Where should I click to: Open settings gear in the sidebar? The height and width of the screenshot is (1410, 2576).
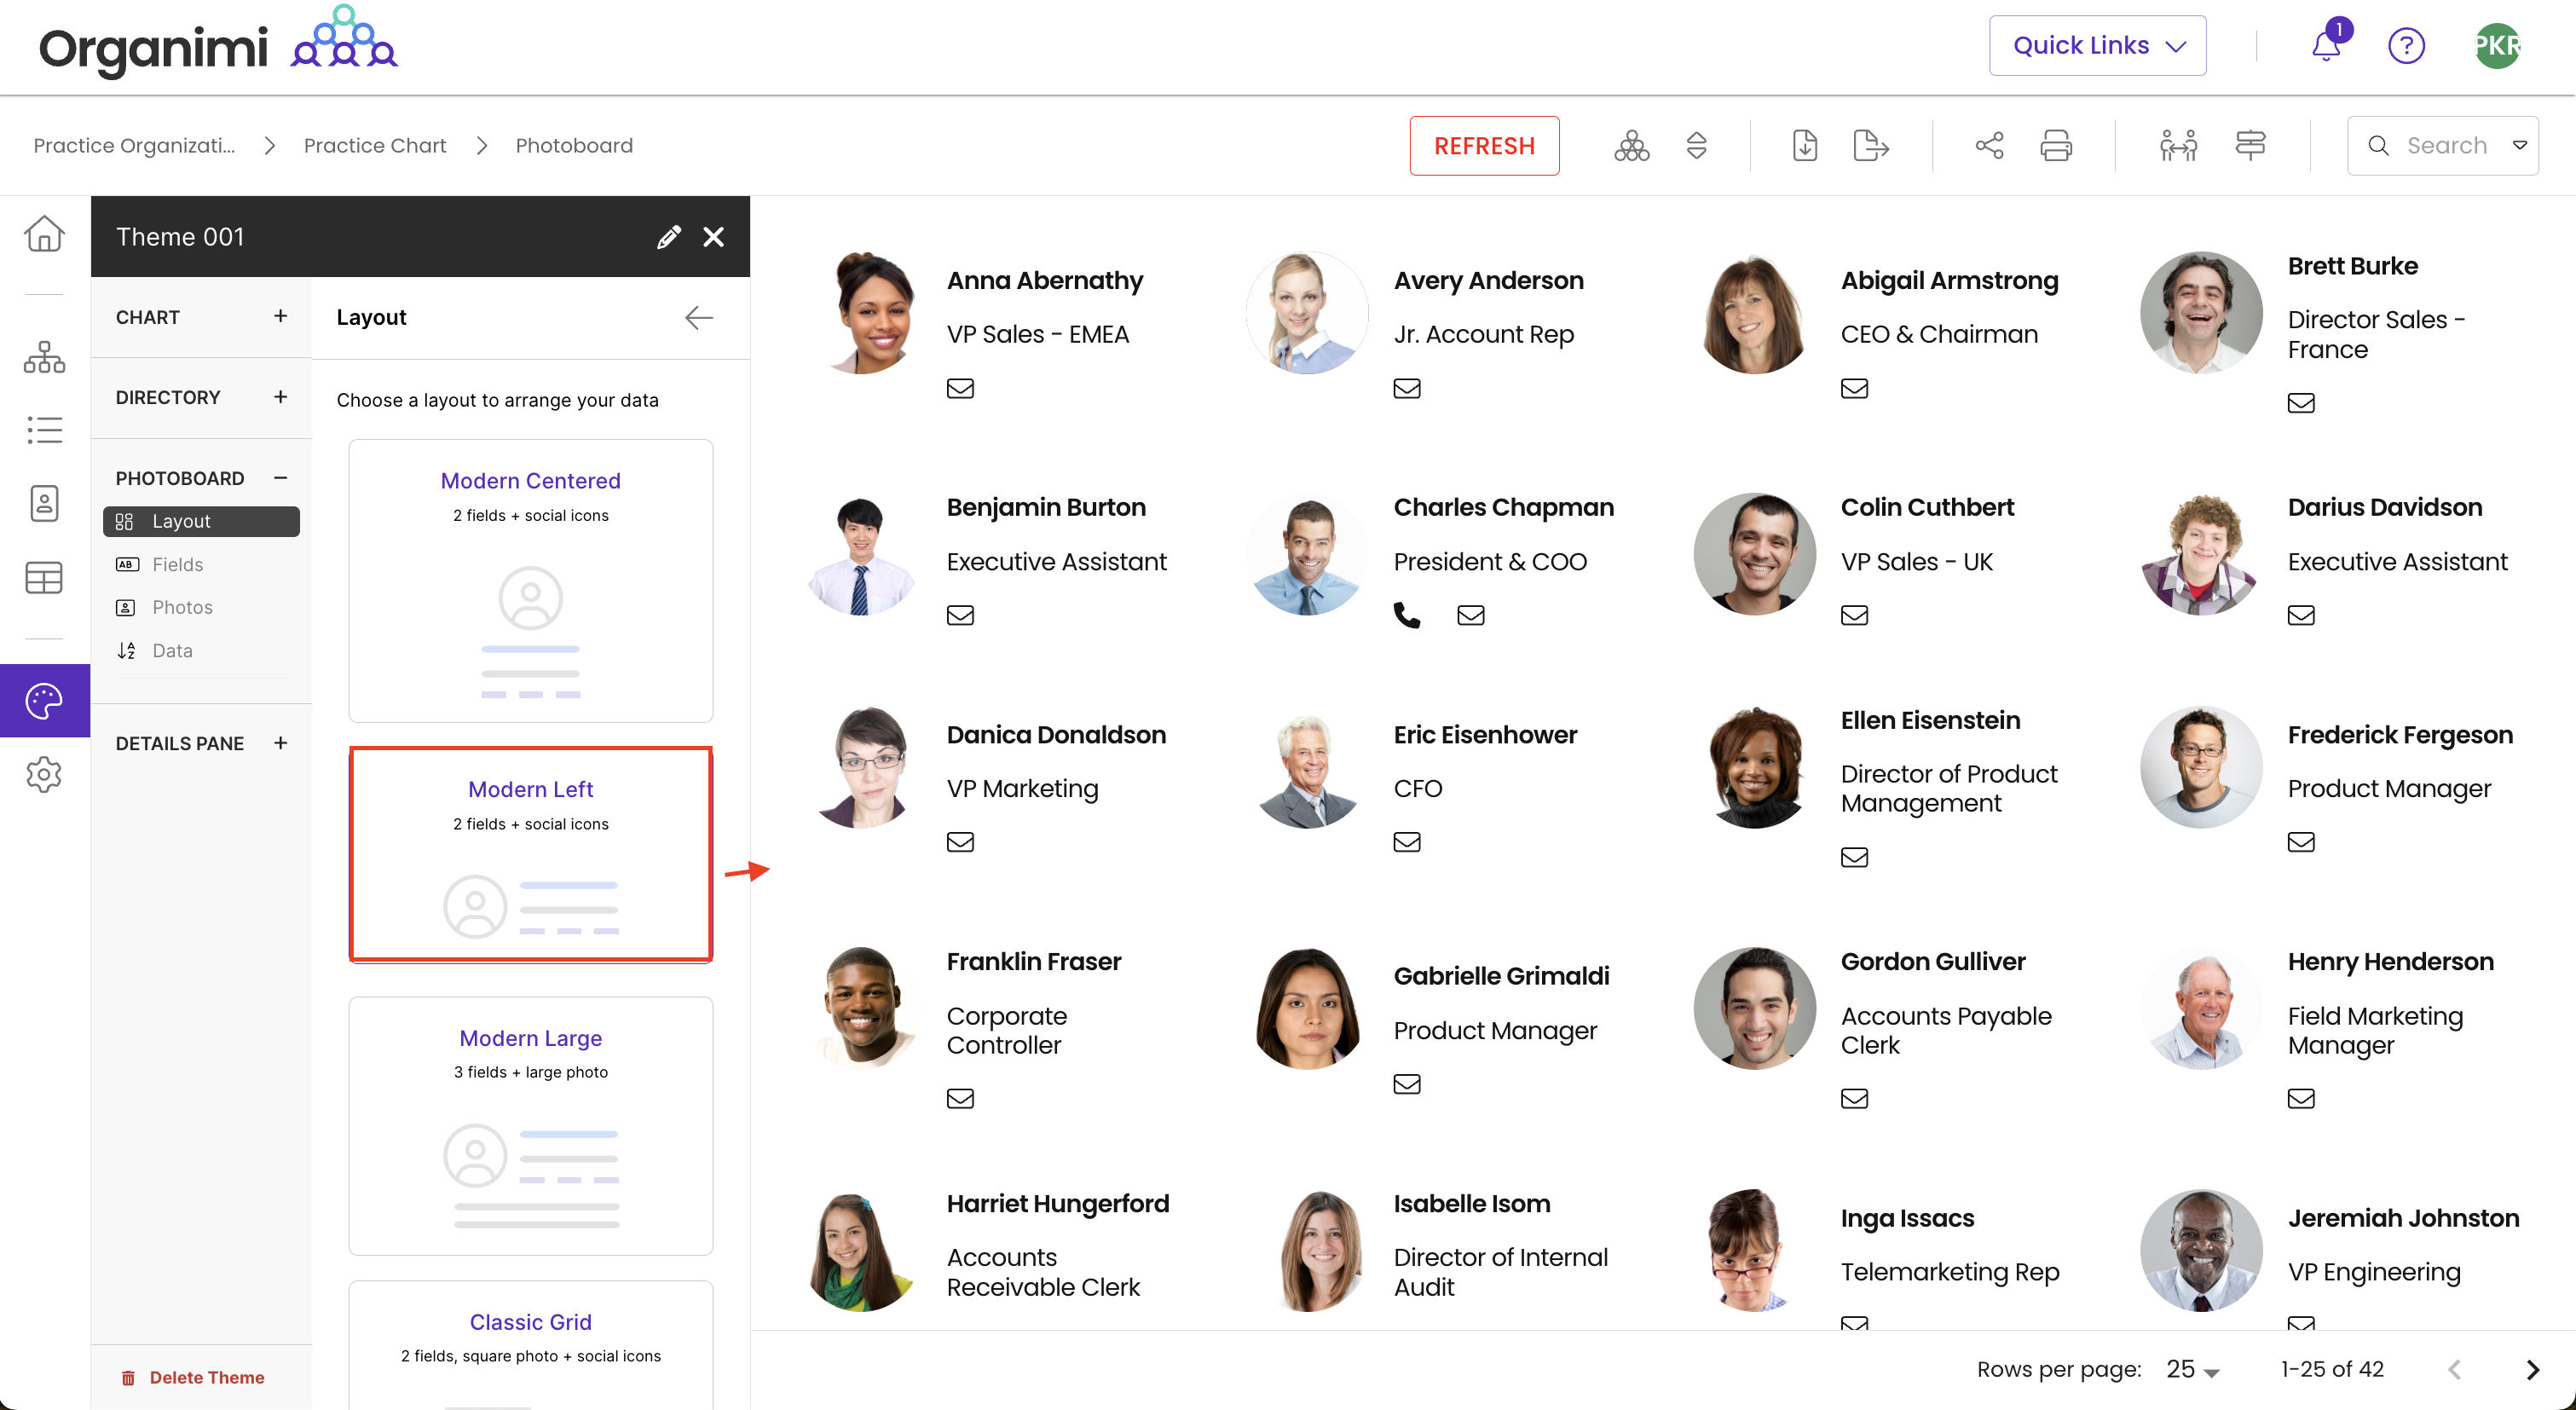coord(44,775)
